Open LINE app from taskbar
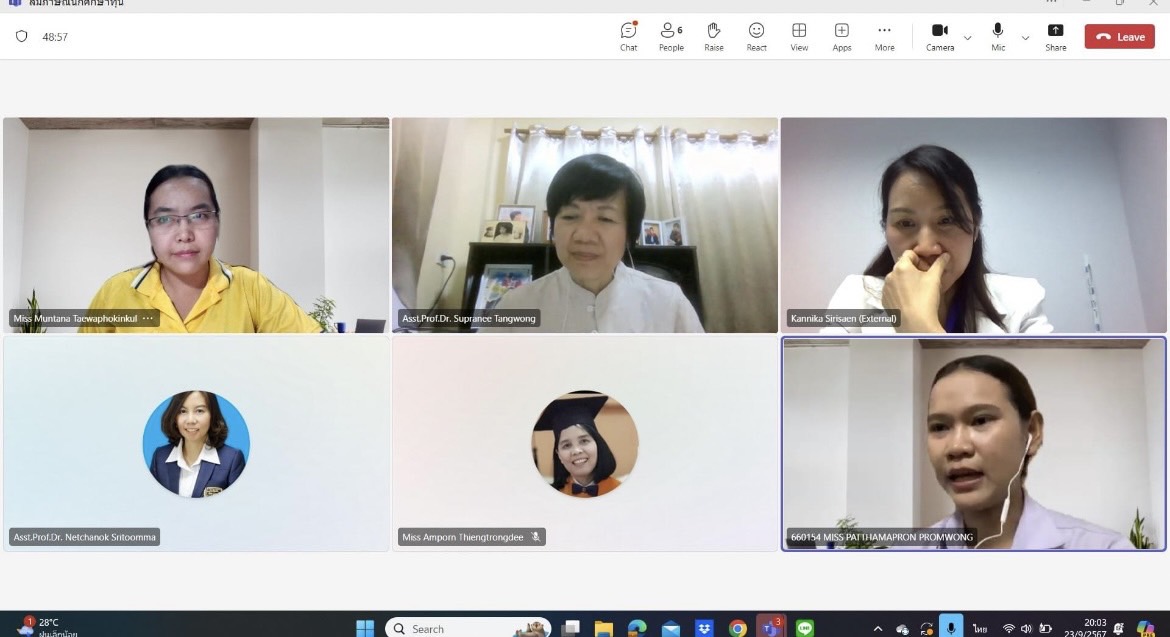This screenshot has width=1170, height=637. [x=805, y=628]
